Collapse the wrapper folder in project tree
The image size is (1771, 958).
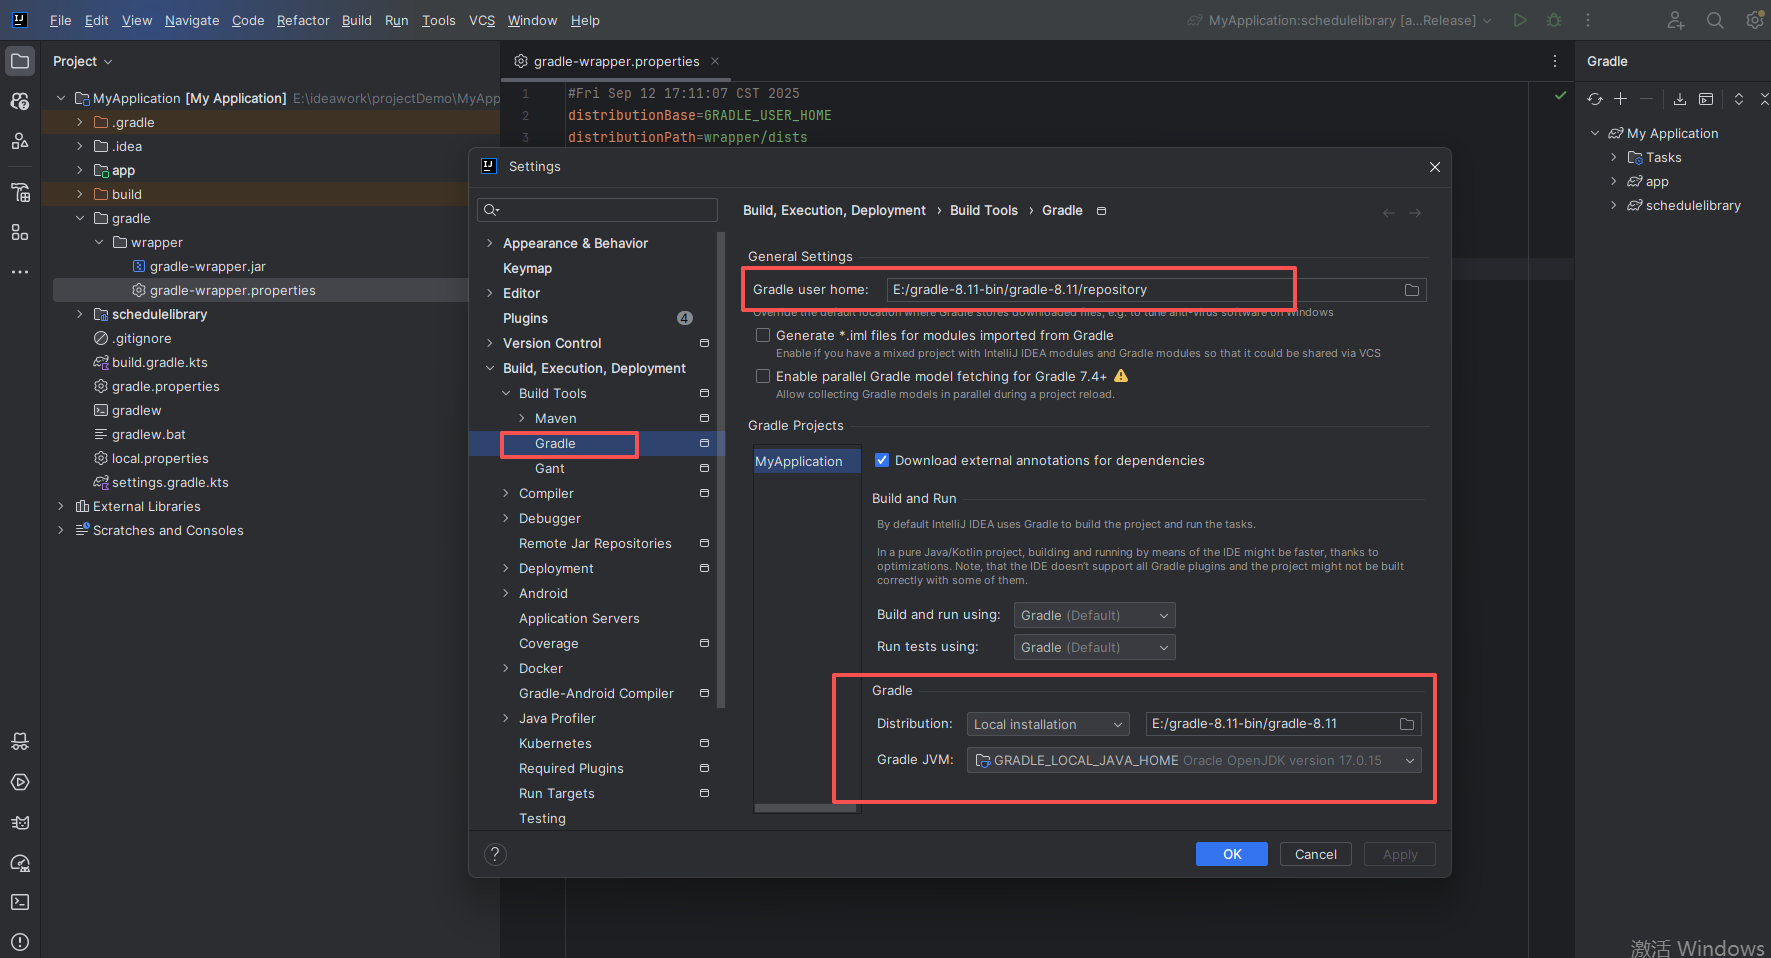tap(99, 242)
